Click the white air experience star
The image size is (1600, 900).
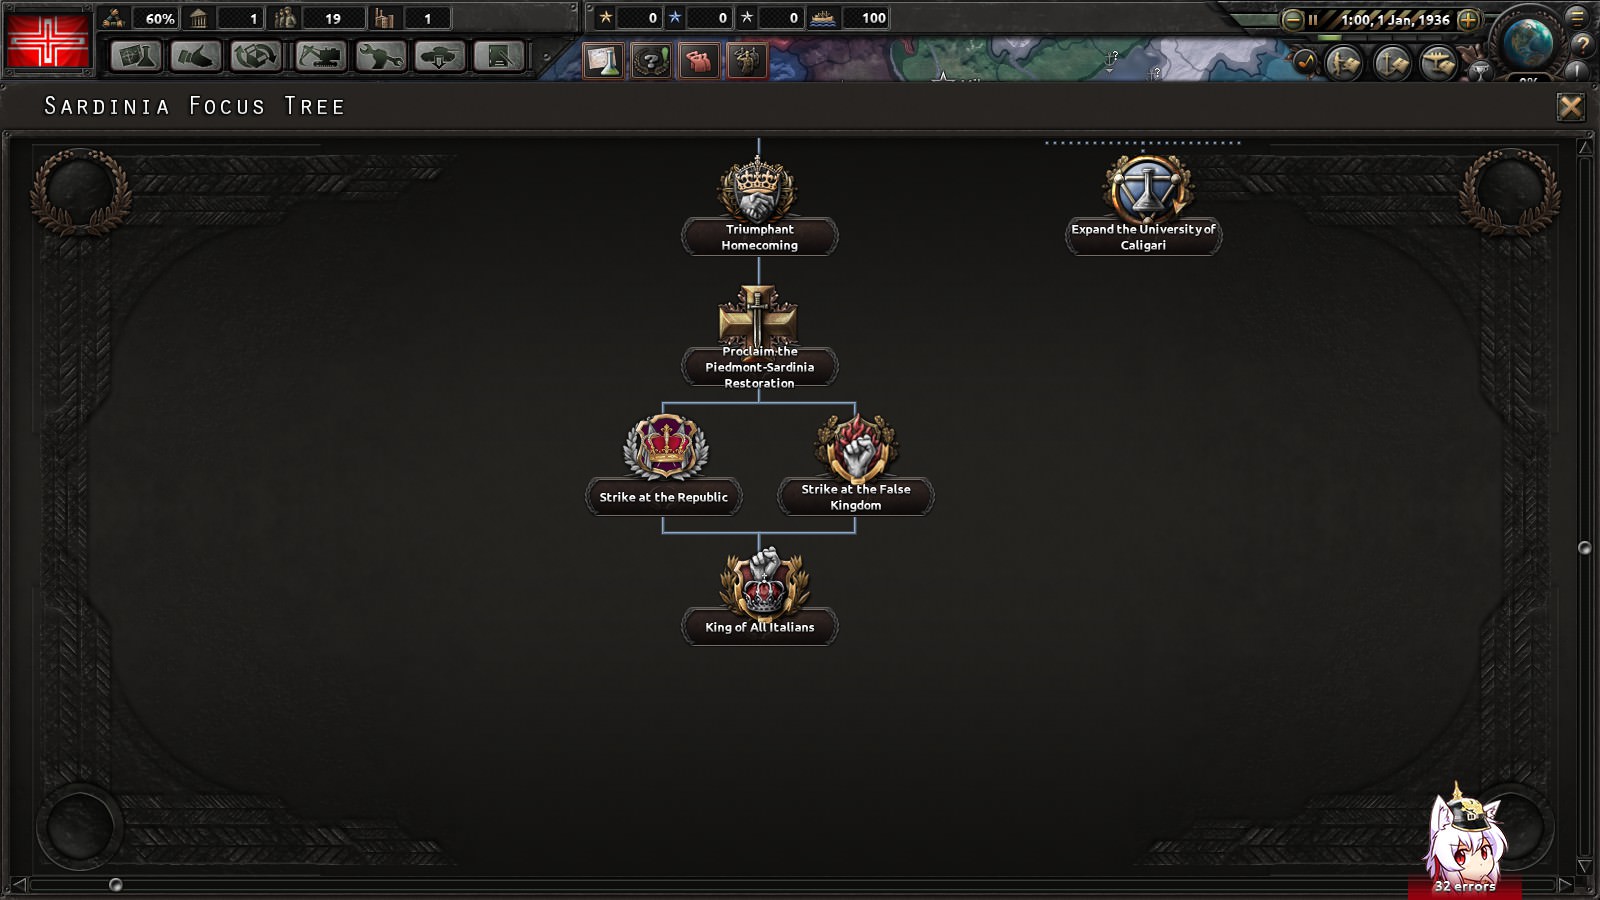[747, 17]
